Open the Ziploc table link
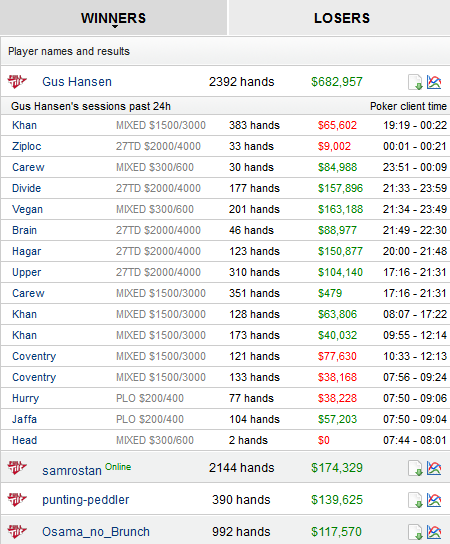 [27, 146]
